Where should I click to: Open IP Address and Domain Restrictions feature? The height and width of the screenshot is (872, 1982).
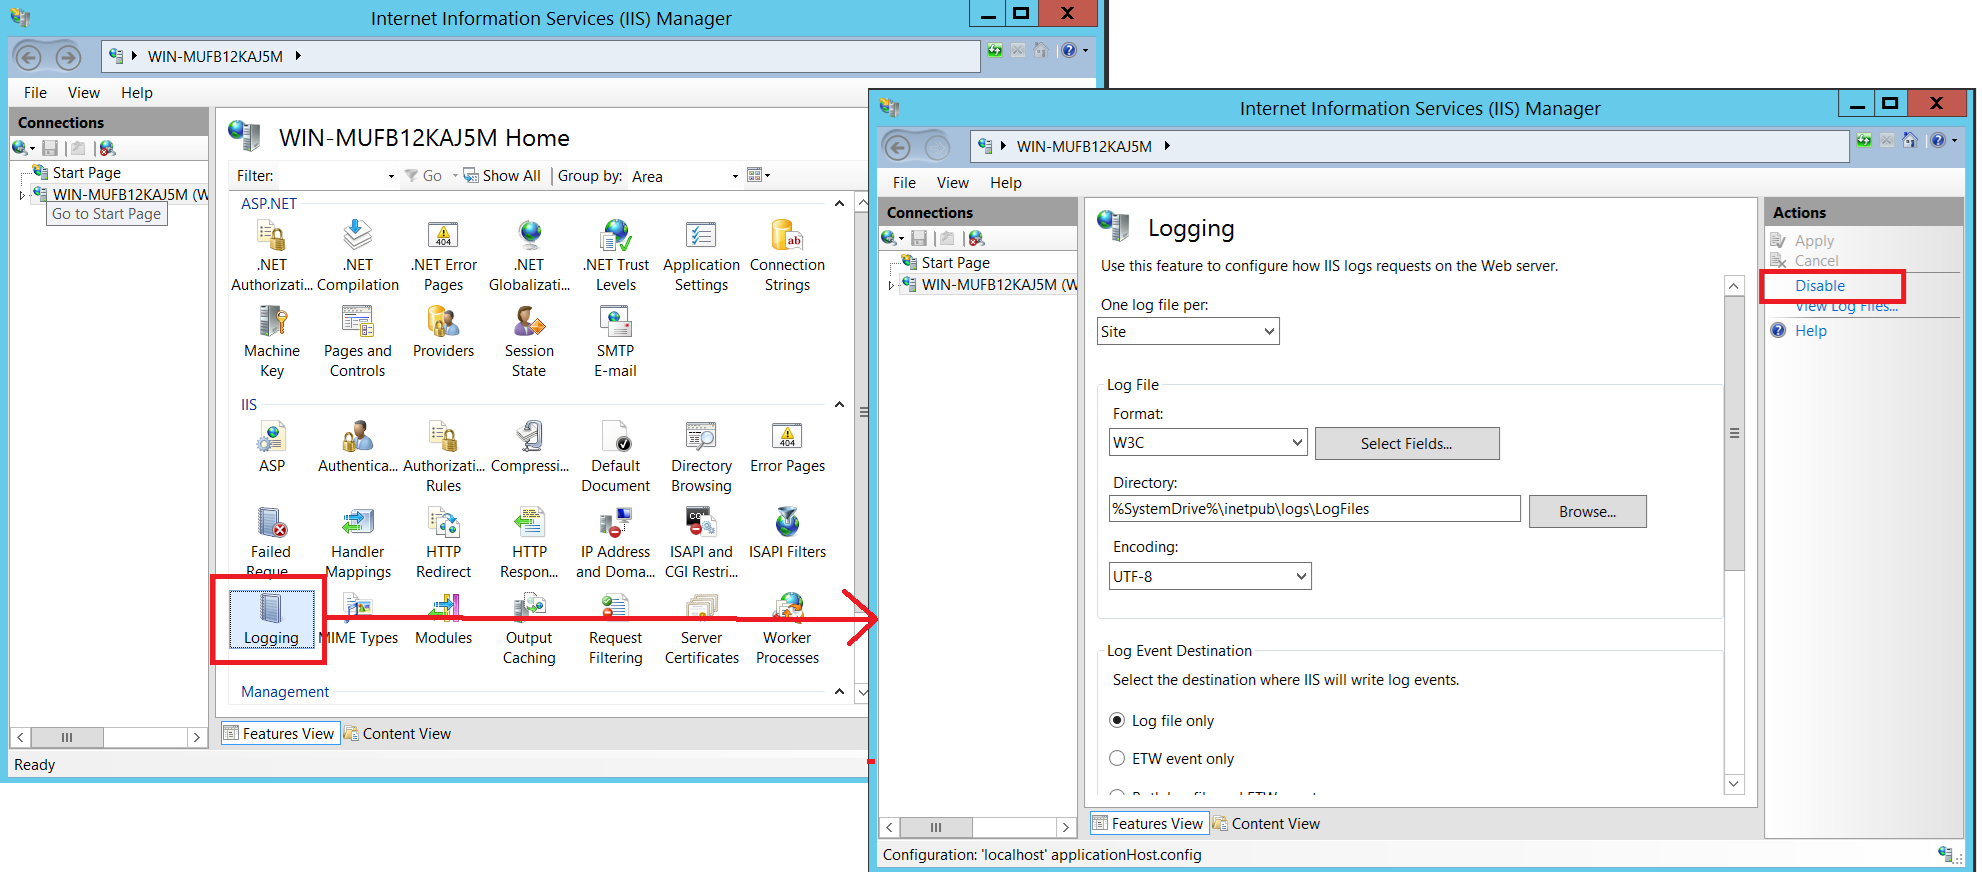[616, 543]
